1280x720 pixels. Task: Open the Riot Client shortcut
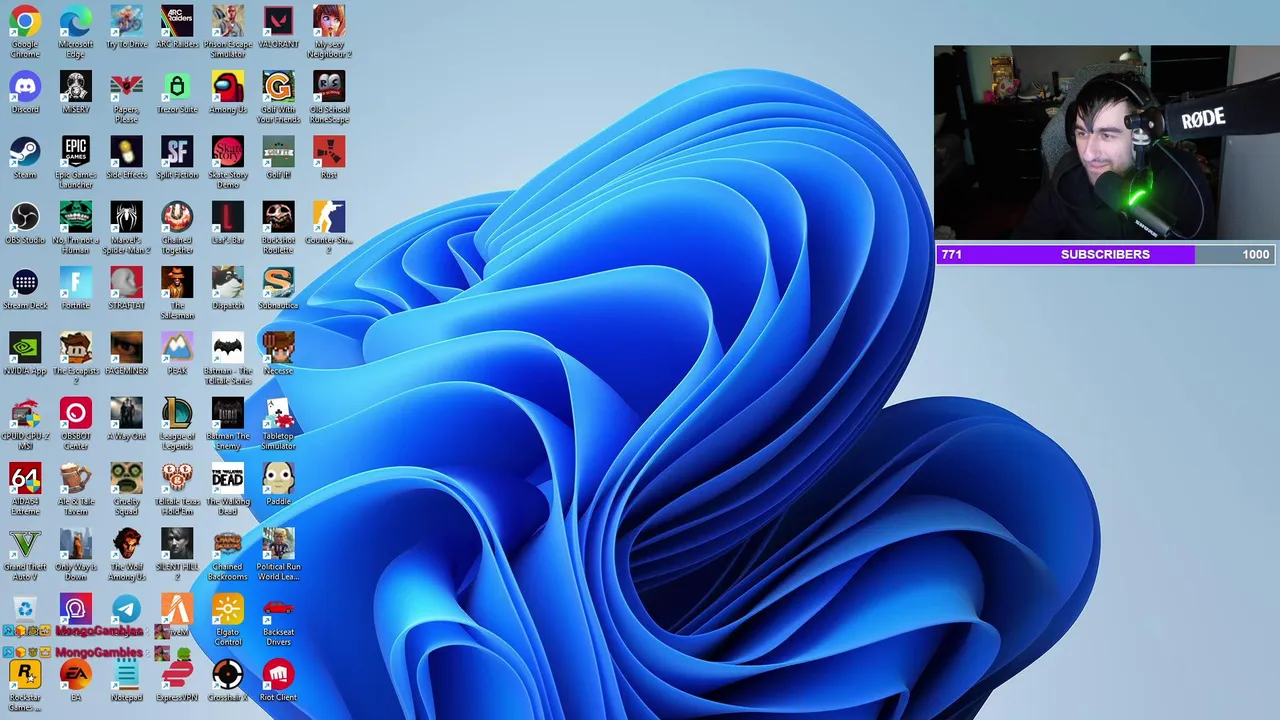click(278, 675)
